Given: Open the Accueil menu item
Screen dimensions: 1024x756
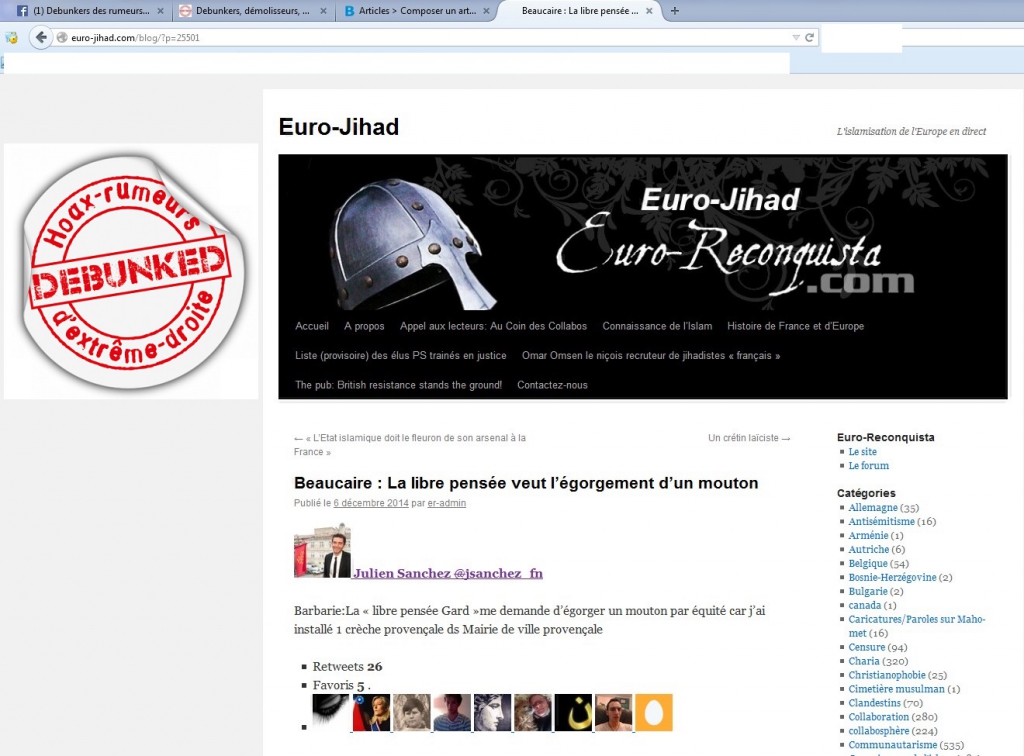Looking at the screenshot, I should point(312,326).
